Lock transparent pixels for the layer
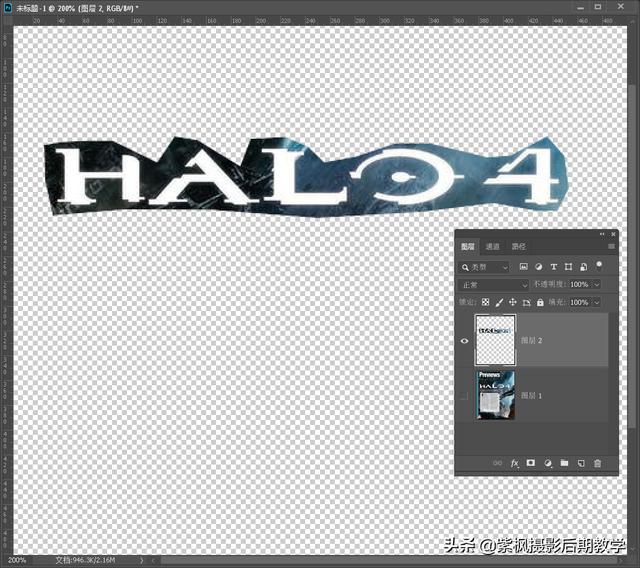Viewport: 640px width, 568px height. (485, 302)
